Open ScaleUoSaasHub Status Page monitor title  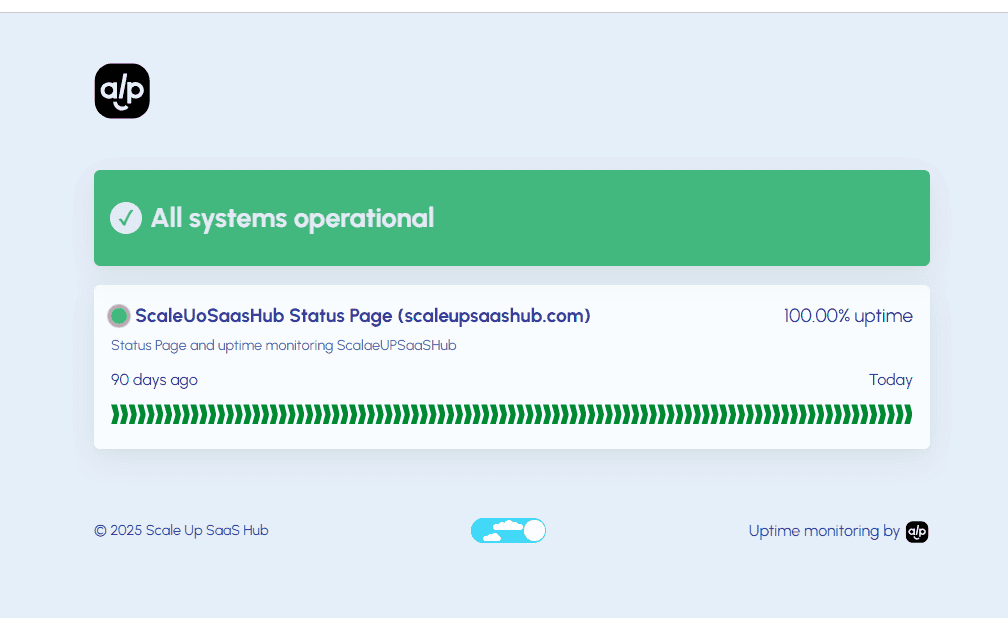(x=363, y=316)
